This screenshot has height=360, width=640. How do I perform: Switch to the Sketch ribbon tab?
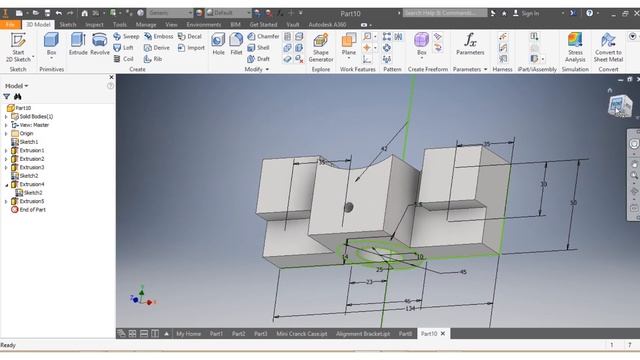[x=68, y=24]
